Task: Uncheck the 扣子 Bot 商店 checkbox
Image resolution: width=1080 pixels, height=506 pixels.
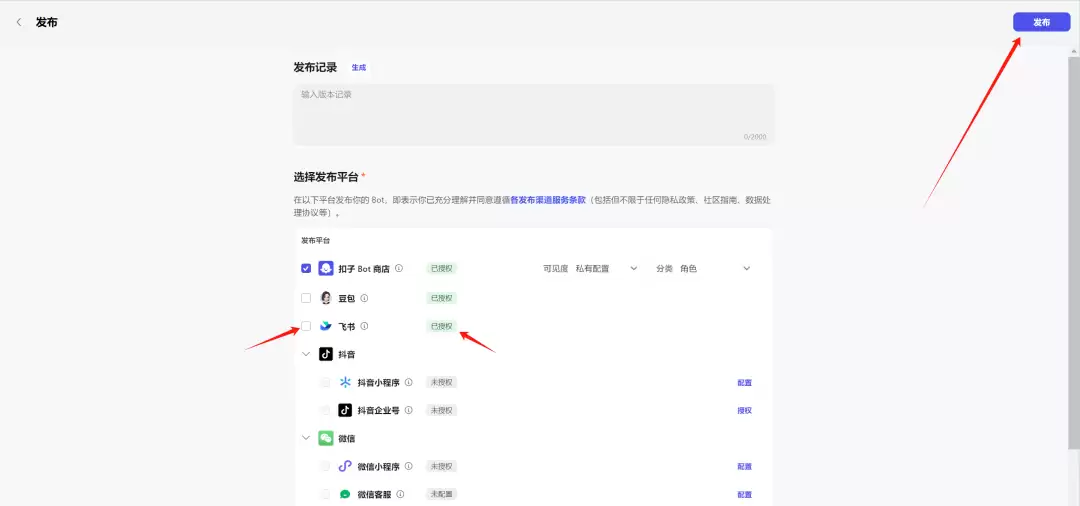Action: pyautogui.click(x=306, y=268)
